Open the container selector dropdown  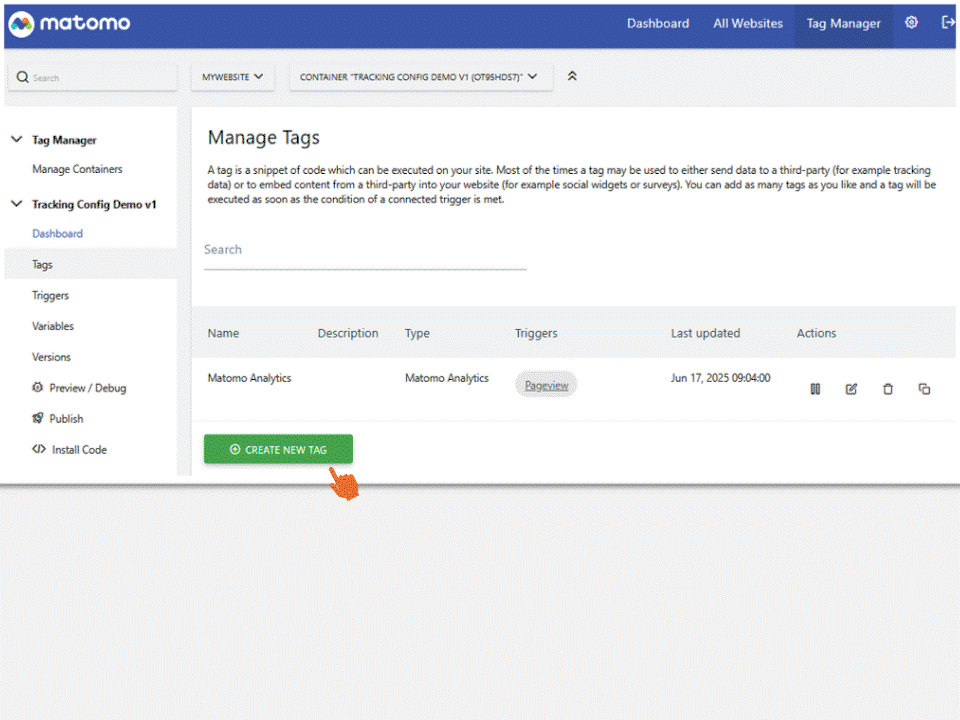tap(420, 75)
